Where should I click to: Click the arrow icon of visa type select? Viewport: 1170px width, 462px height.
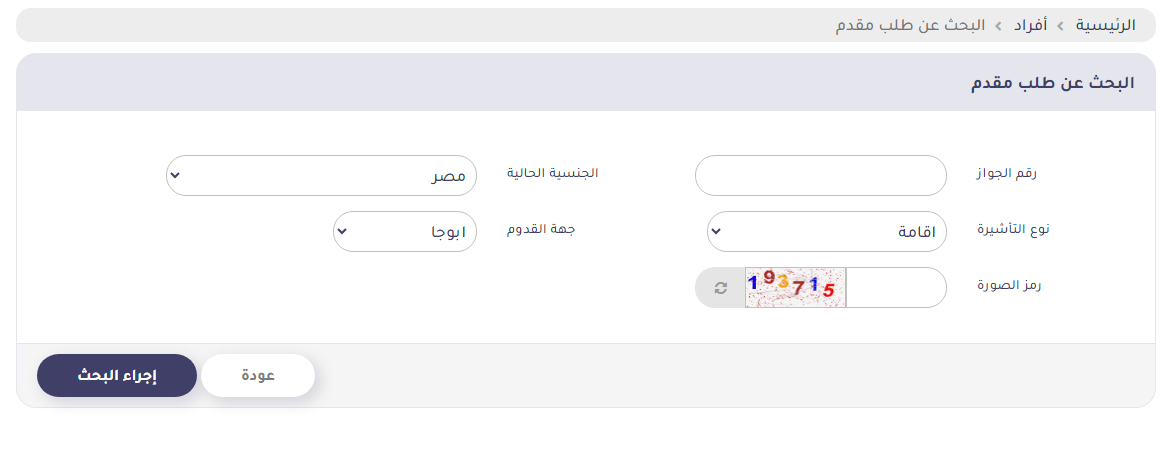(x=716, y=231)
